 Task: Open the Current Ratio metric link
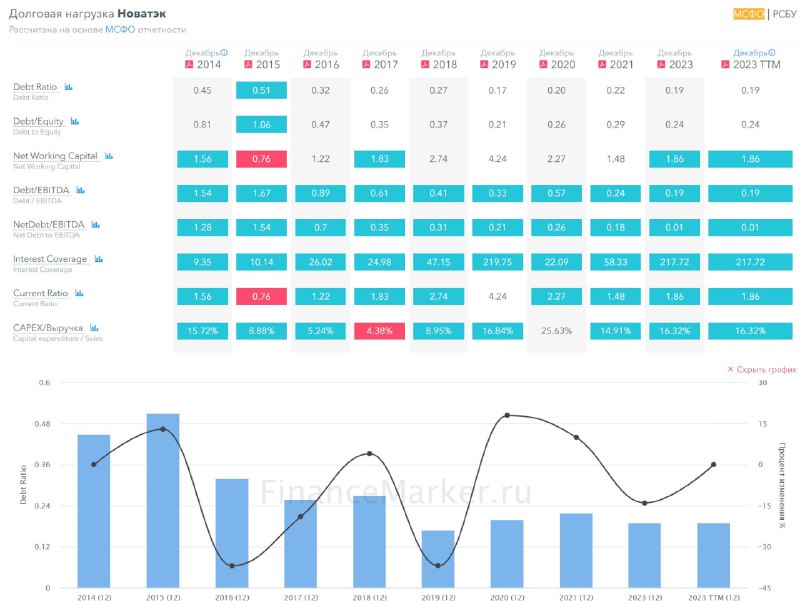[x=40, y=293]
